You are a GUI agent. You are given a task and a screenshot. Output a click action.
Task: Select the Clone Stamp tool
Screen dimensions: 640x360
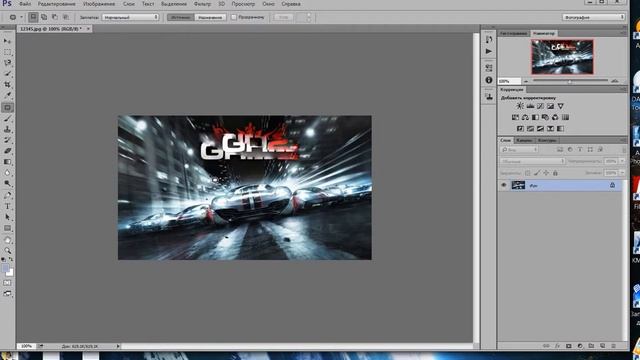7,129
